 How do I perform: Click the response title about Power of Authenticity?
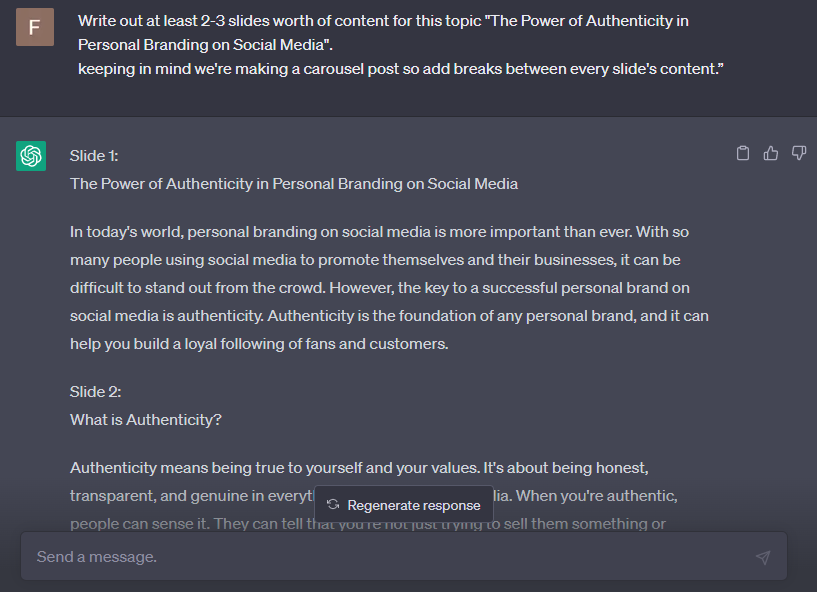(294, 184)
